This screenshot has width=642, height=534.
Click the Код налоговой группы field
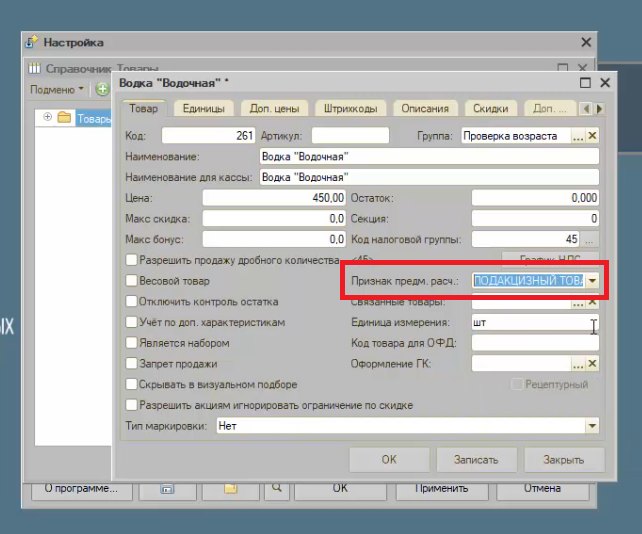[x=525, y=239]
